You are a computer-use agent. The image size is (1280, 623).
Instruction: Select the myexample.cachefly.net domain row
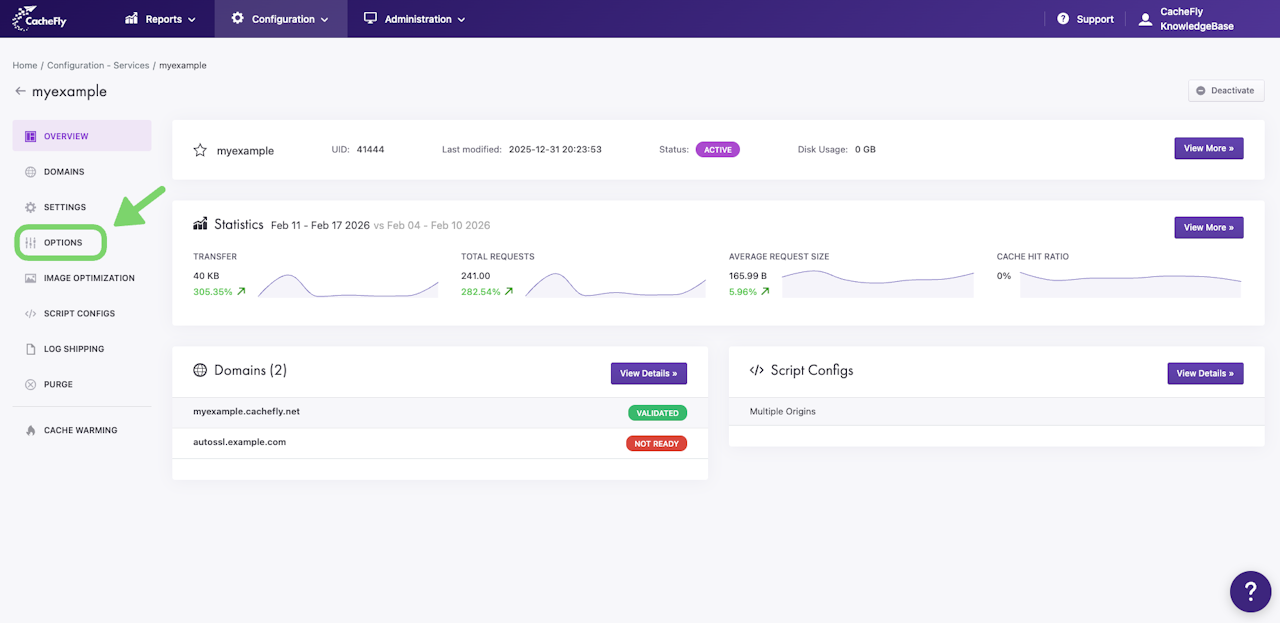[440, 412]
